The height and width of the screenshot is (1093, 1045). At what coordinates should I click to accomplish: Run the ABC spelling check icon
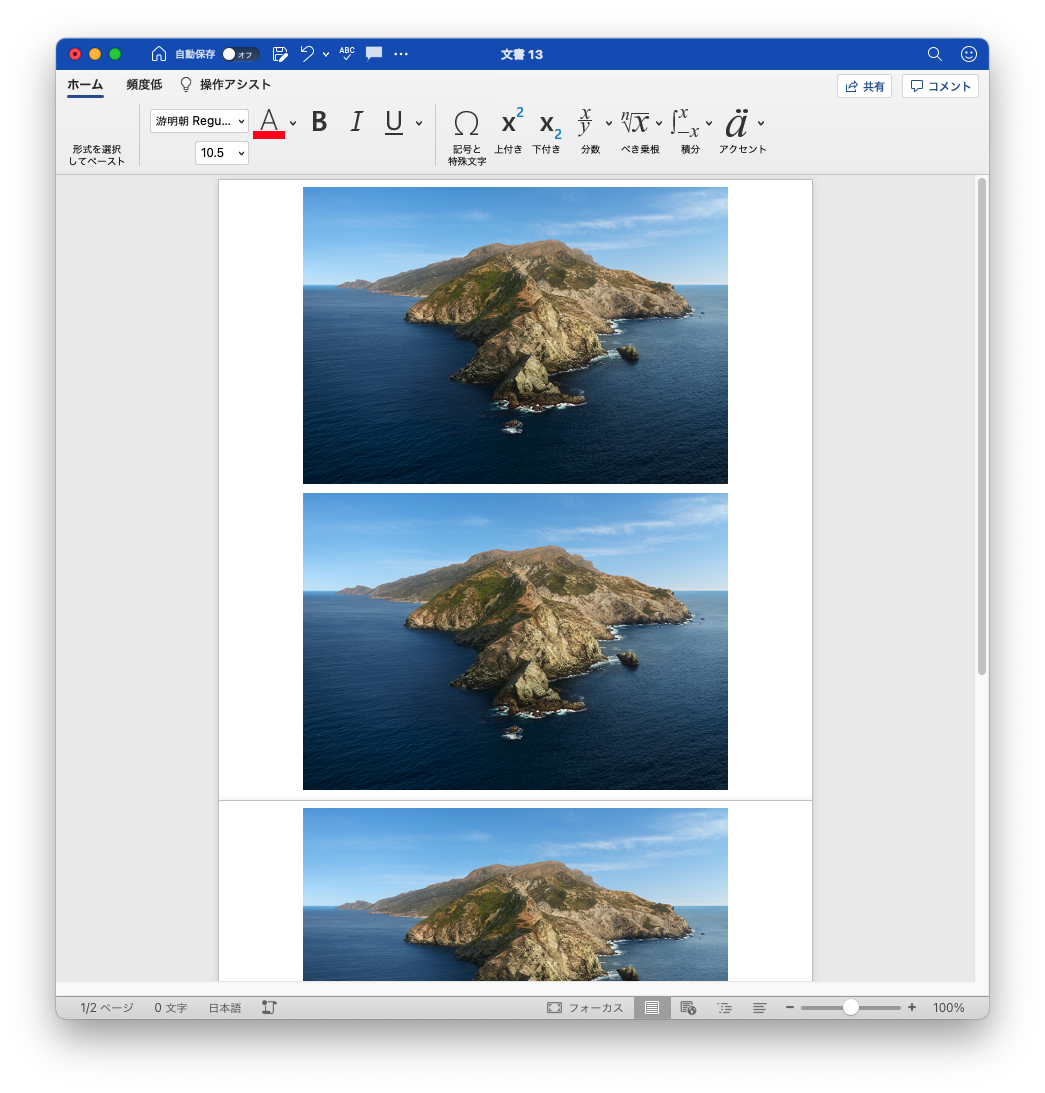coord(347,54)
